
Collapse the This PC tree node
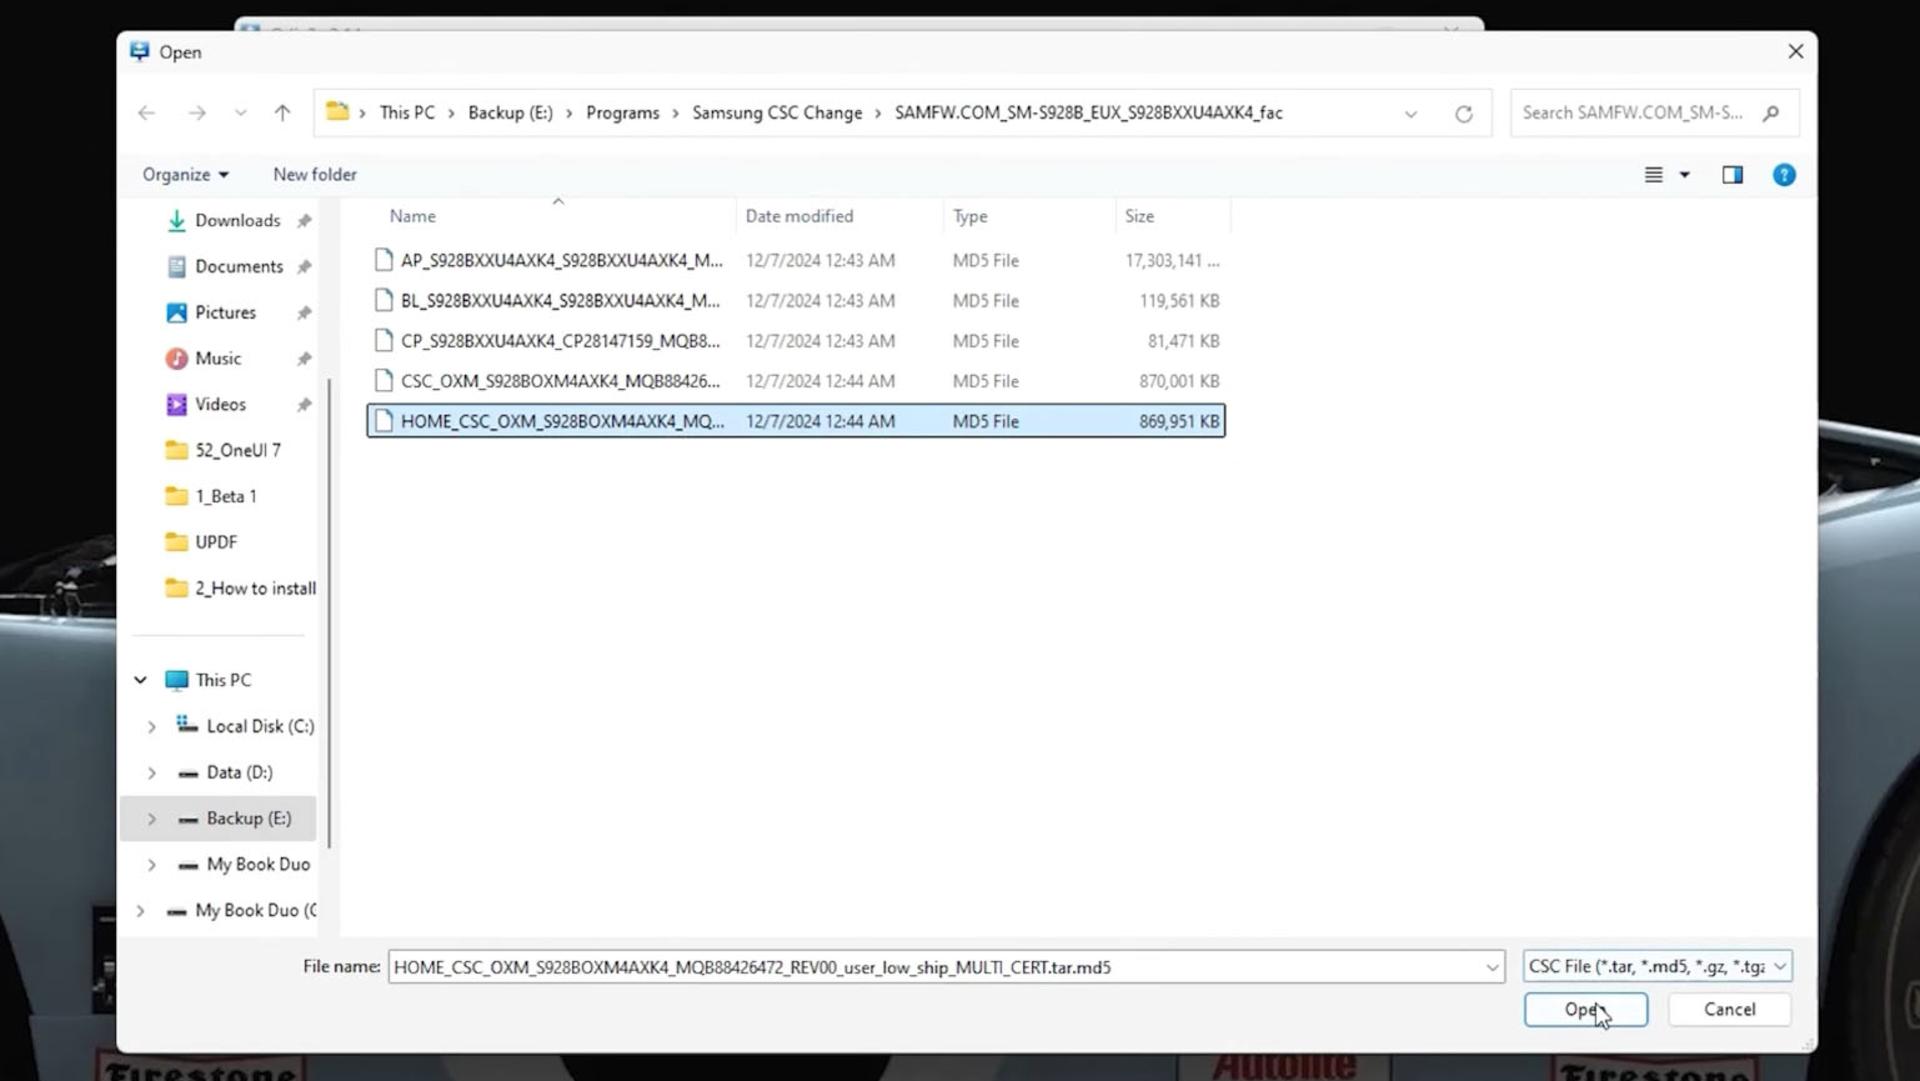pos(140,680)
